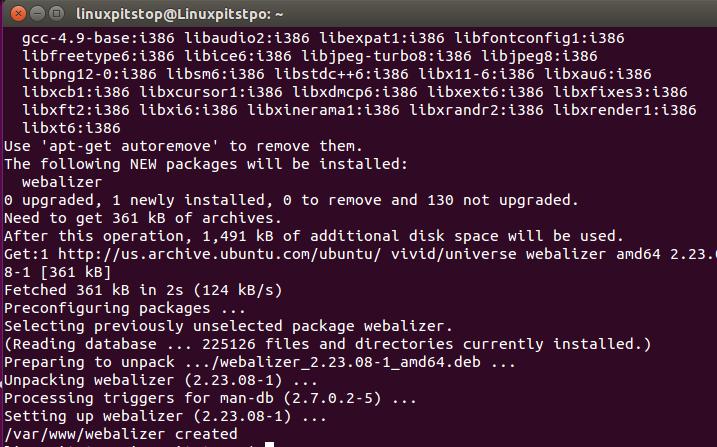Click the indented 'webalizer' package name line

tap(62, 182)
